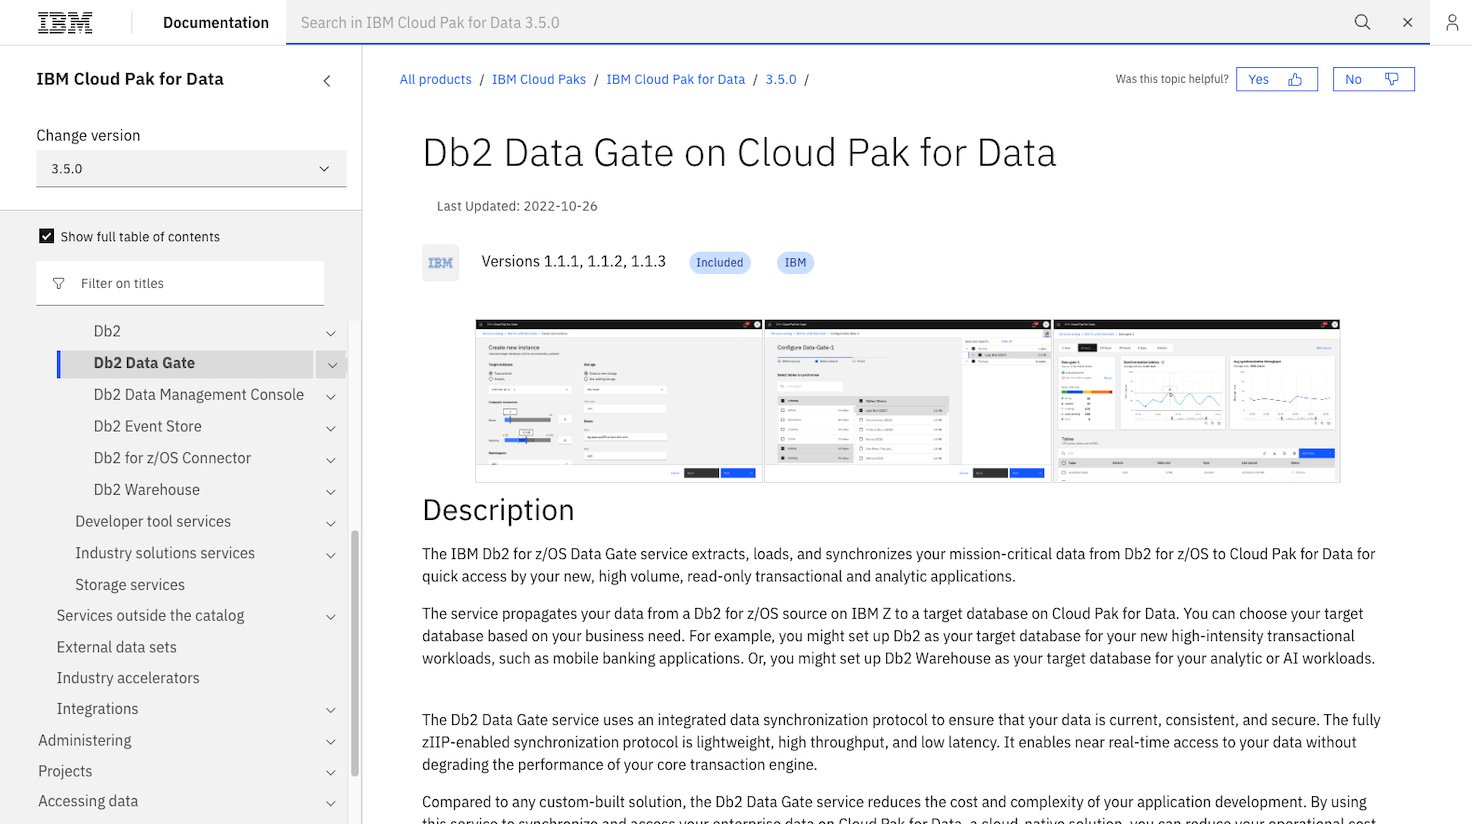This screenshot has height=824, width=1472.
Task: Click No thumbs-down helpful button
Action: [1373, 79]
